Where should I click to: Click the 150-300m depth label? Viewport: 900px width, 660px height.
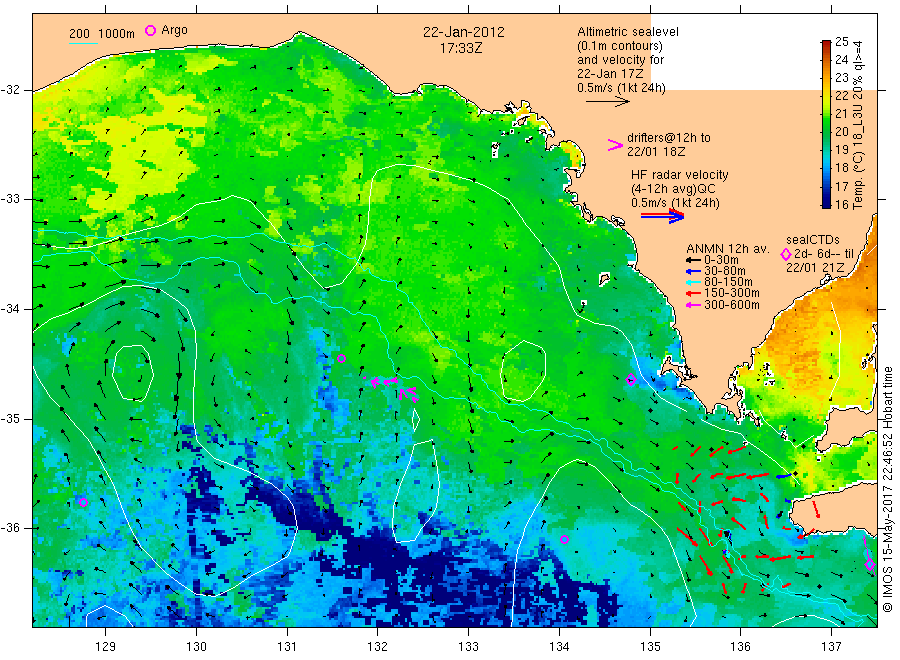tap(732, 293)
